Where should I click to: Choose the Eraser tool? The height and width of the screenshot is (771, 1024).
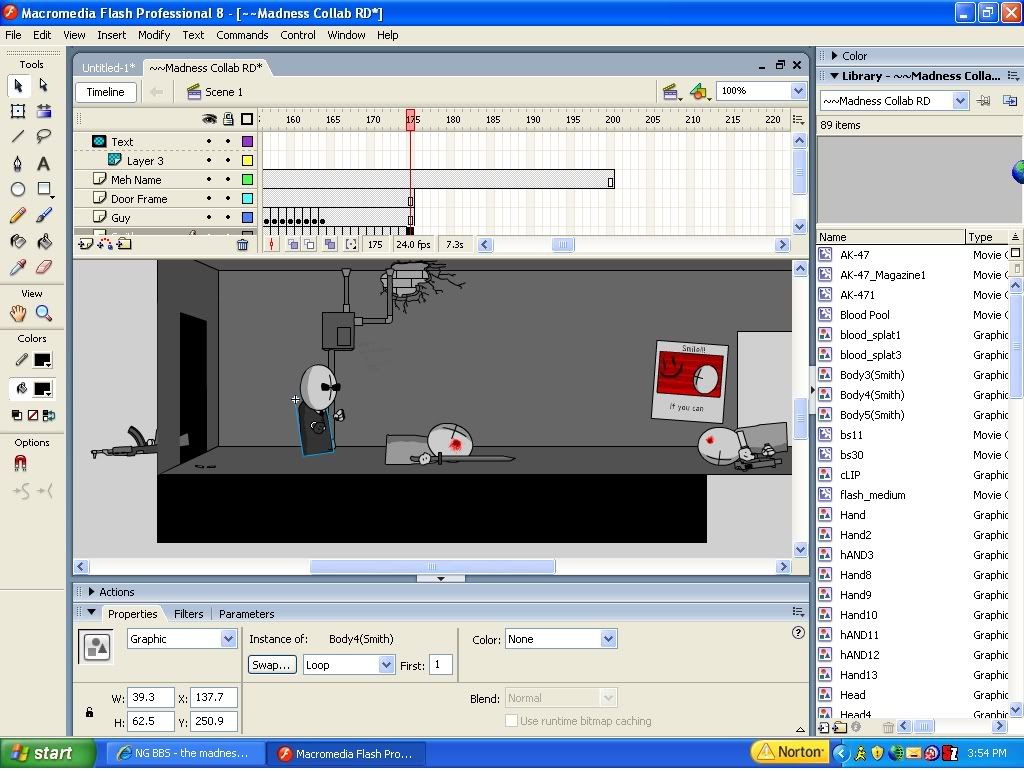[44, 267]
